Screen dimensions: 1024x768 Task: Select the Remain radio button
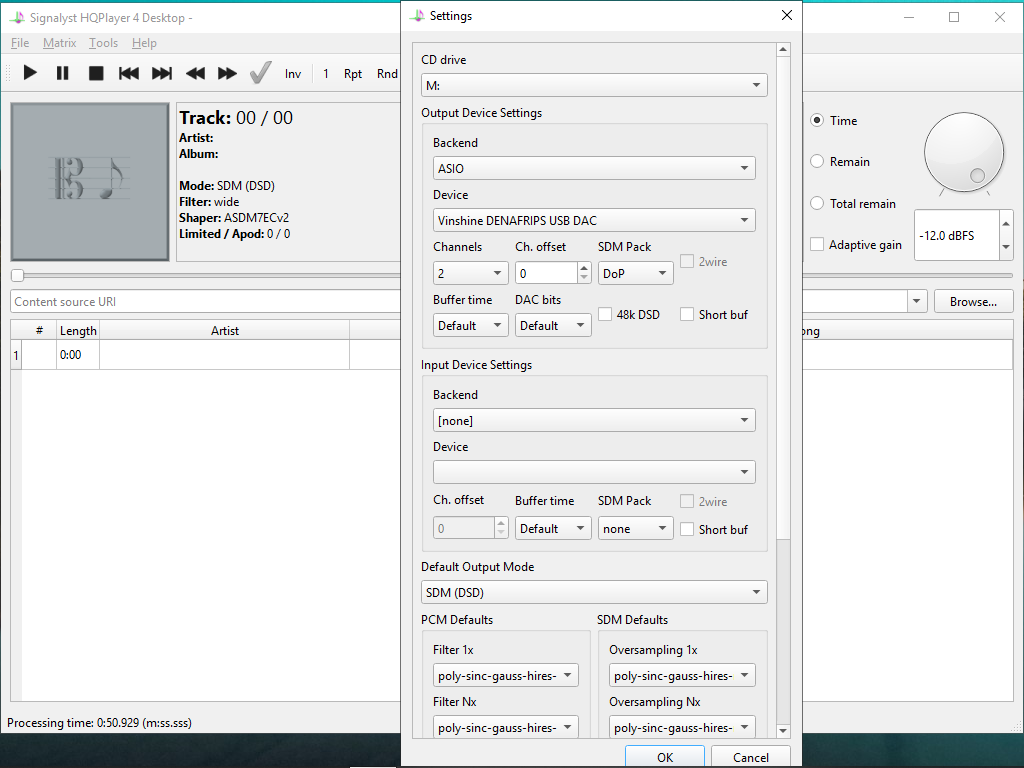click(817, 162)
